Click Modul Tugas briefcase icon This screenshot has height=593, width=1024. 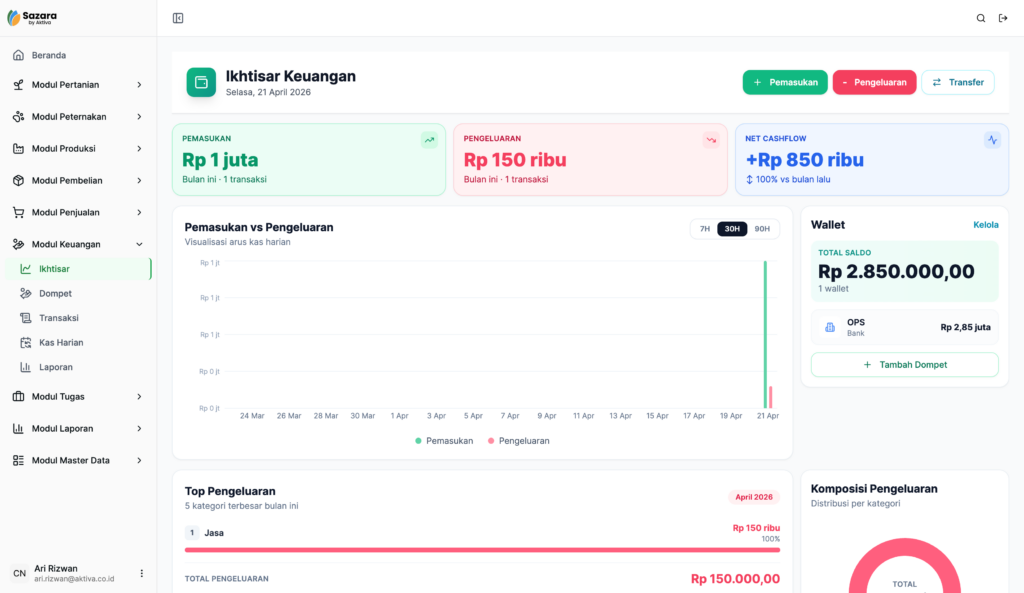point(18,396)
